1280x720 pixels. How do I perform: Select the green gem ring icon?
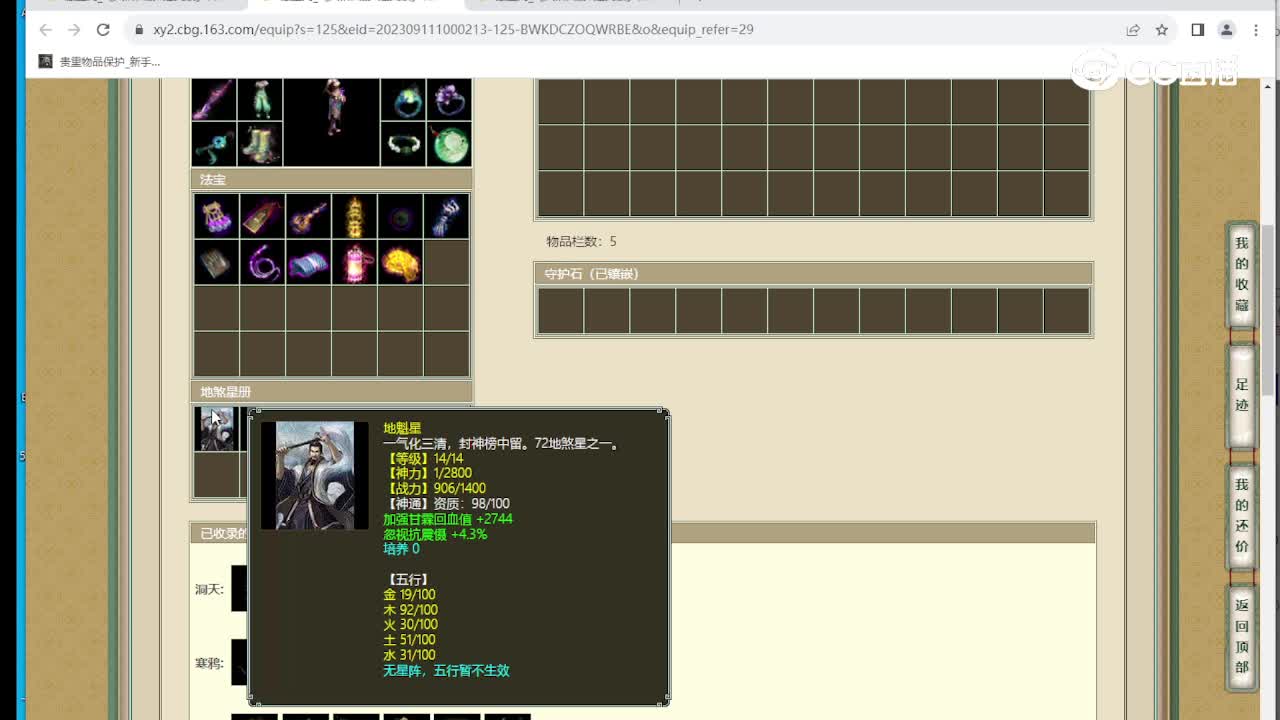[x=403, y=100]
